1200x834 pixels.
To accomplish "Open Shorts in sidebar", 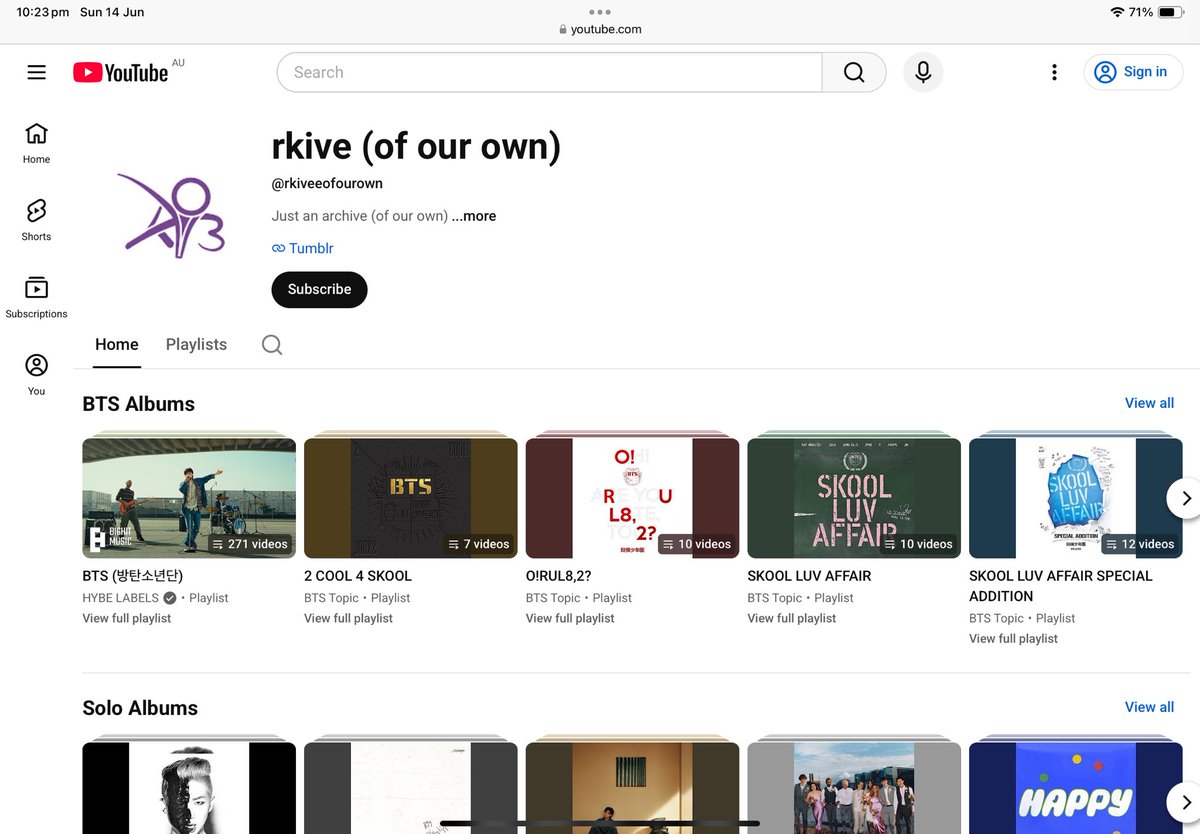I will (x=36, y=220).
